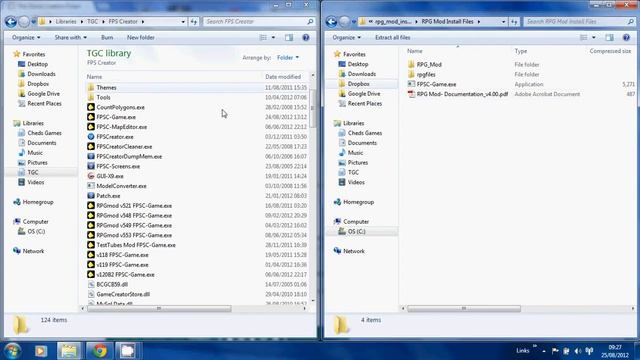
Task: Click clock in system tray
Action: pyautogui.click(x=615, y=351)
